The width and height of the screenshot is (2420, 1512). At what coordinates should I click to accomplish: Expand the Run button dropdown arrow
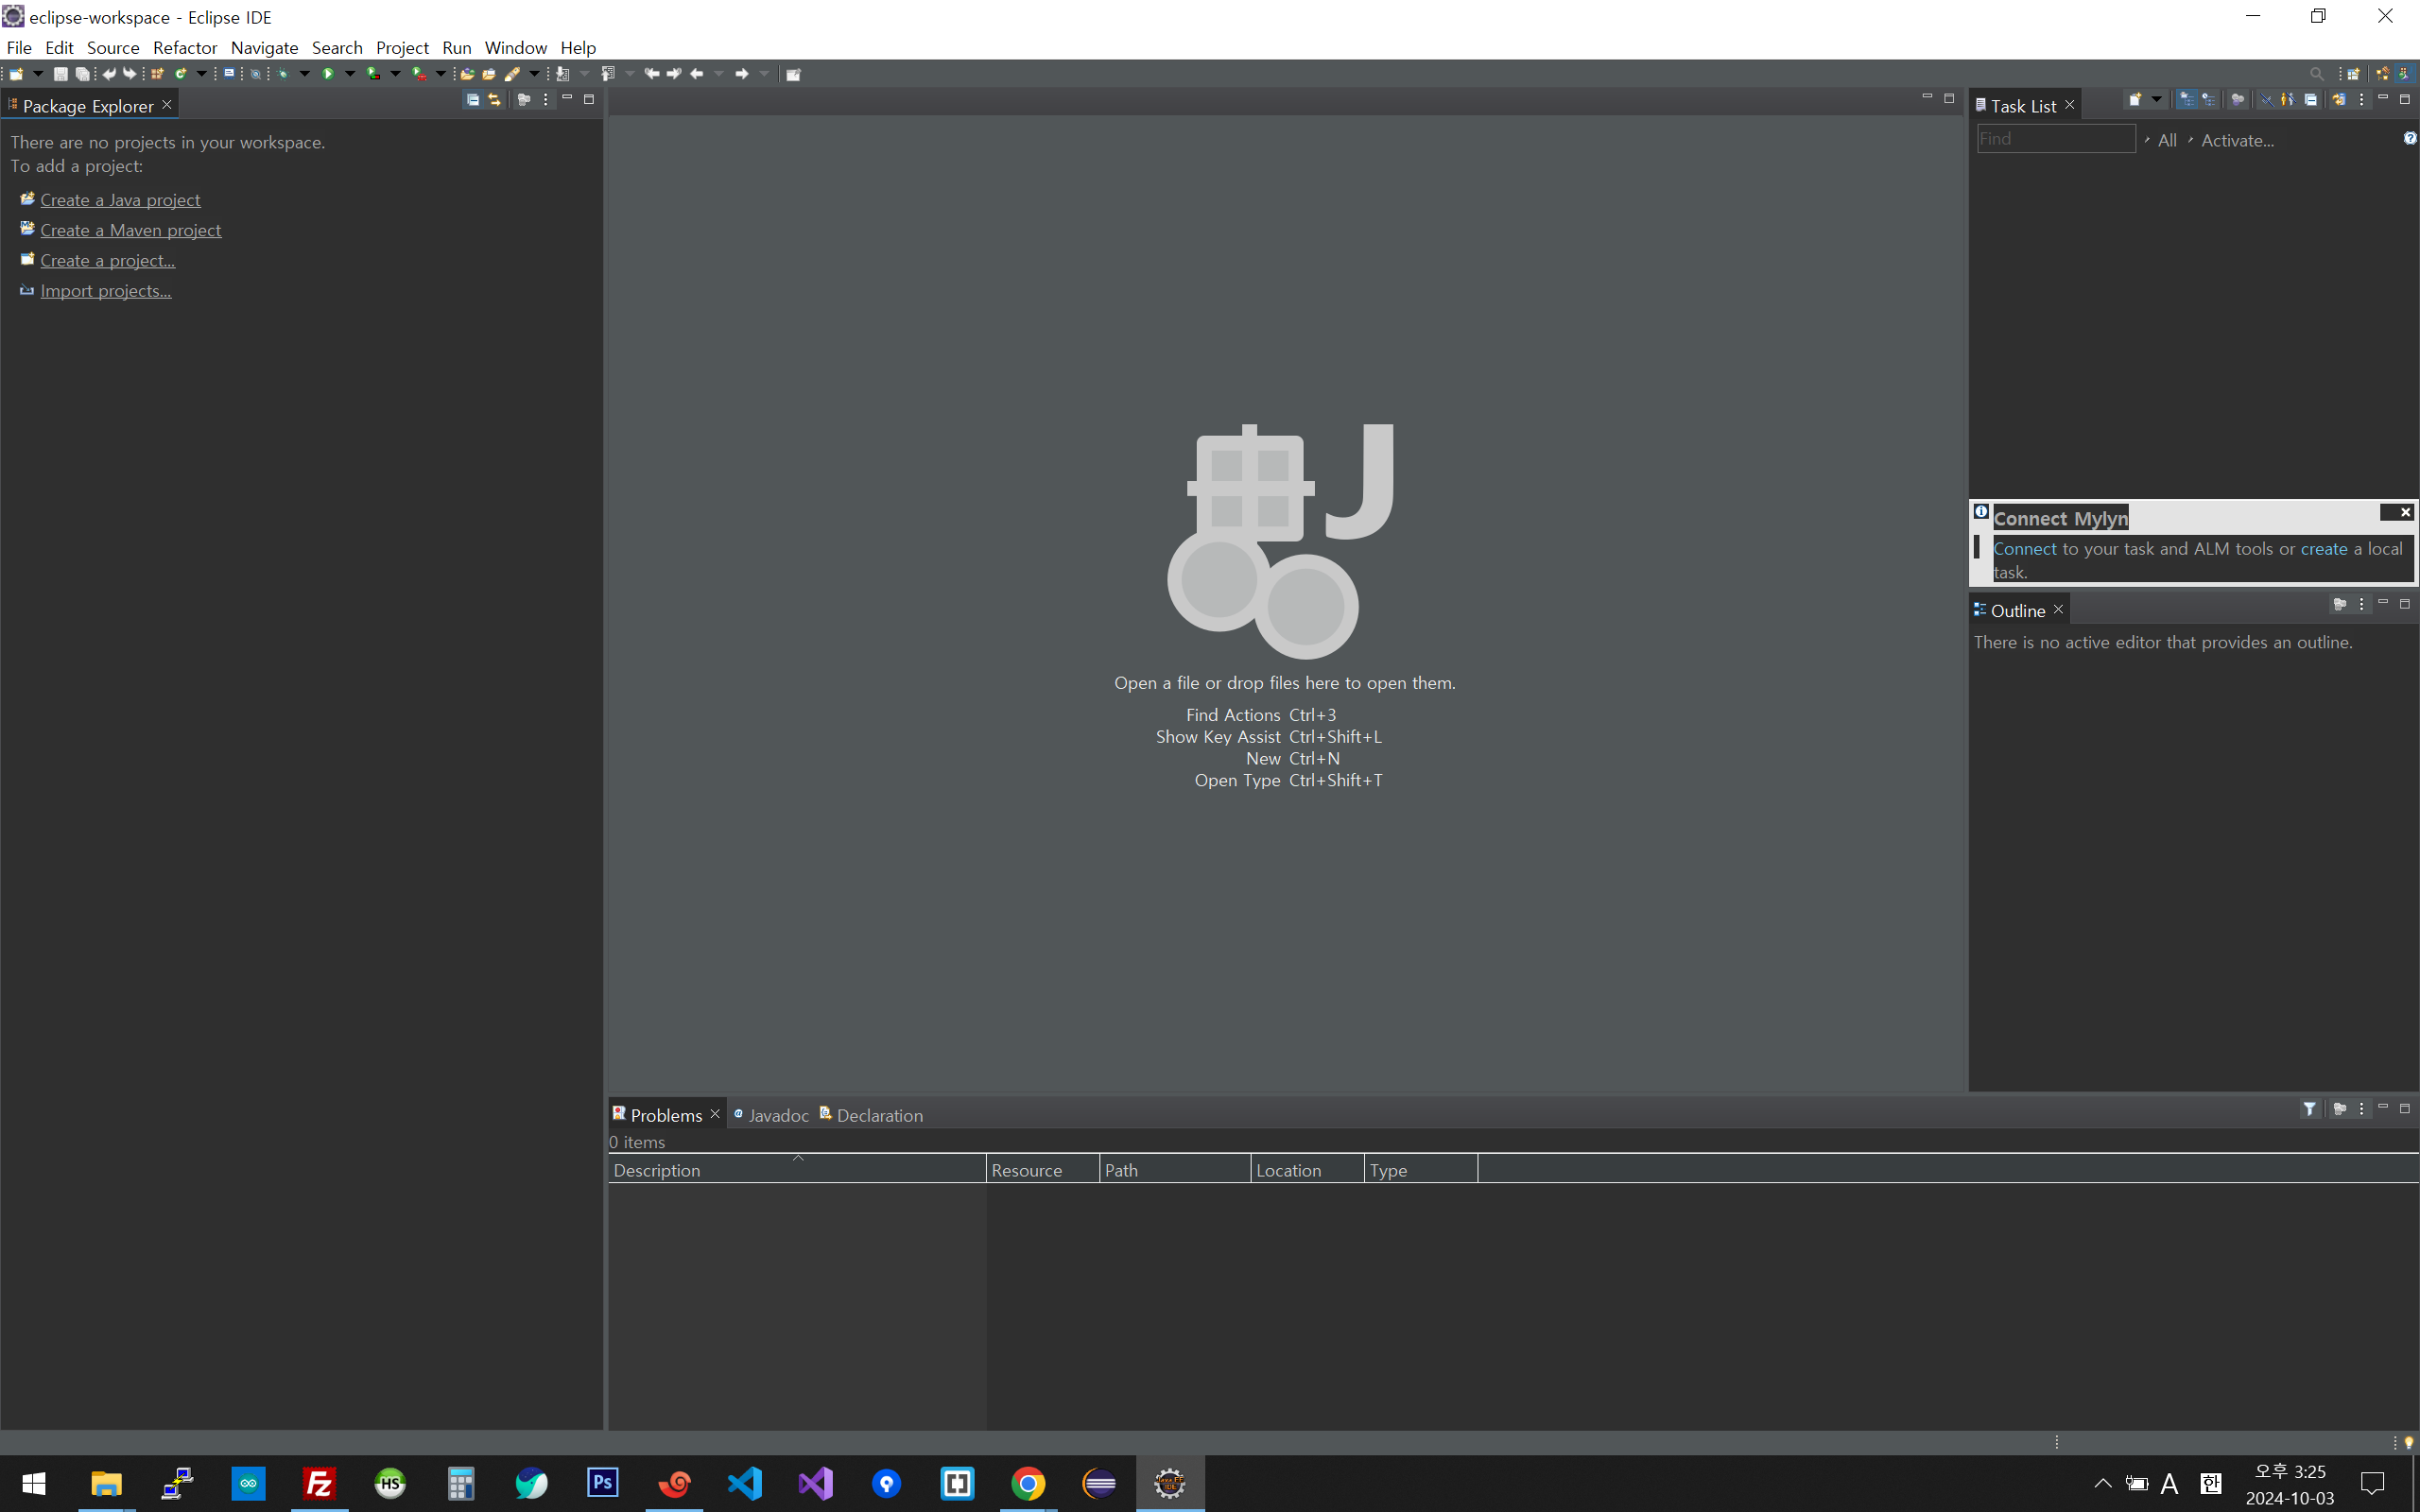350,74
